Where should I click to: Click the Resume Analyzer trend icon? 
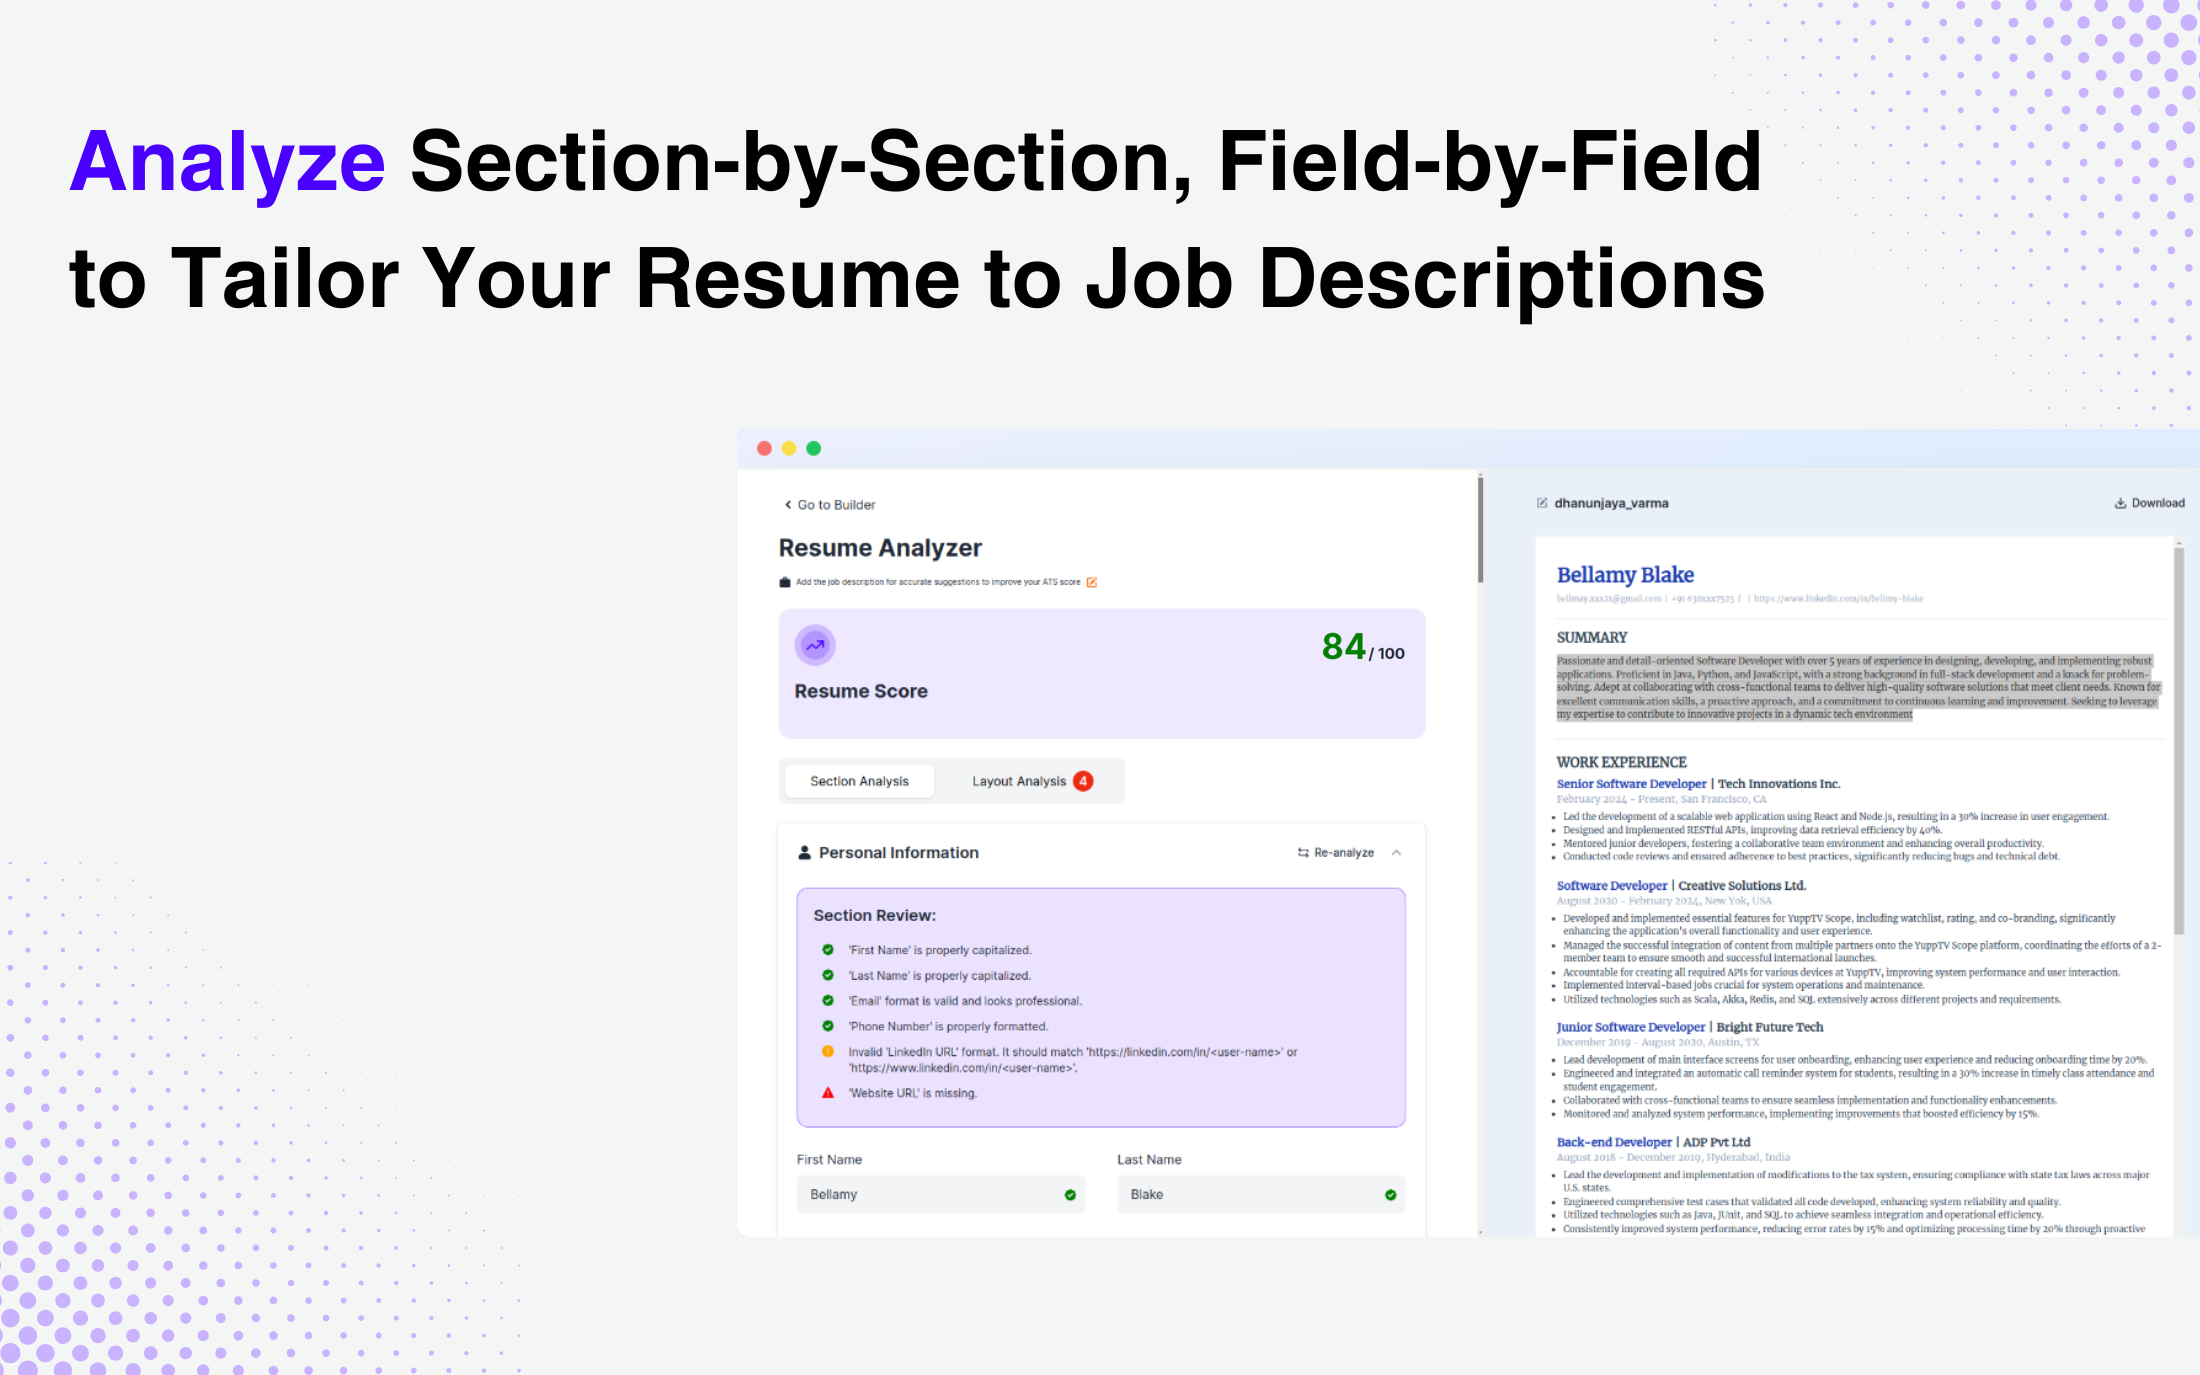point(814,645)
